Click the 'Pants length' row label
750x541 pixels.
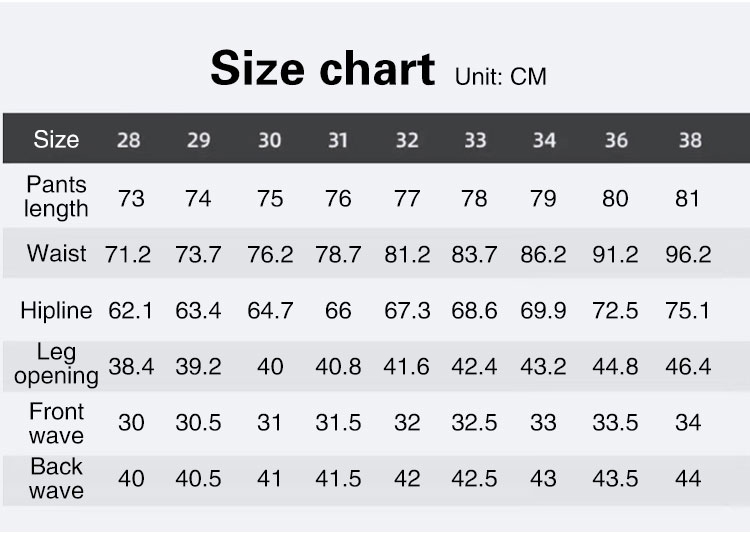56,197
